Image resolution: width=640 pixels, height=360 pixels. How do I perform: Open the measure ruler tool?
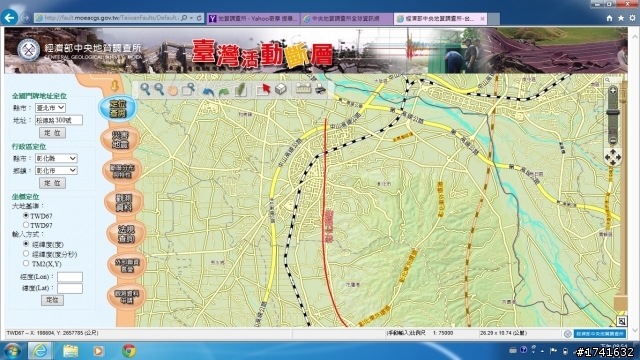coord(303,89)
